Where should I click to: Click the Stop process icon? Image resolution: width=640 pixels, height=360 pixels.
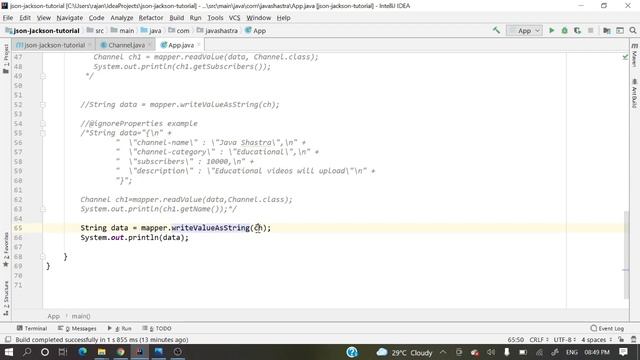click(590, 30)
